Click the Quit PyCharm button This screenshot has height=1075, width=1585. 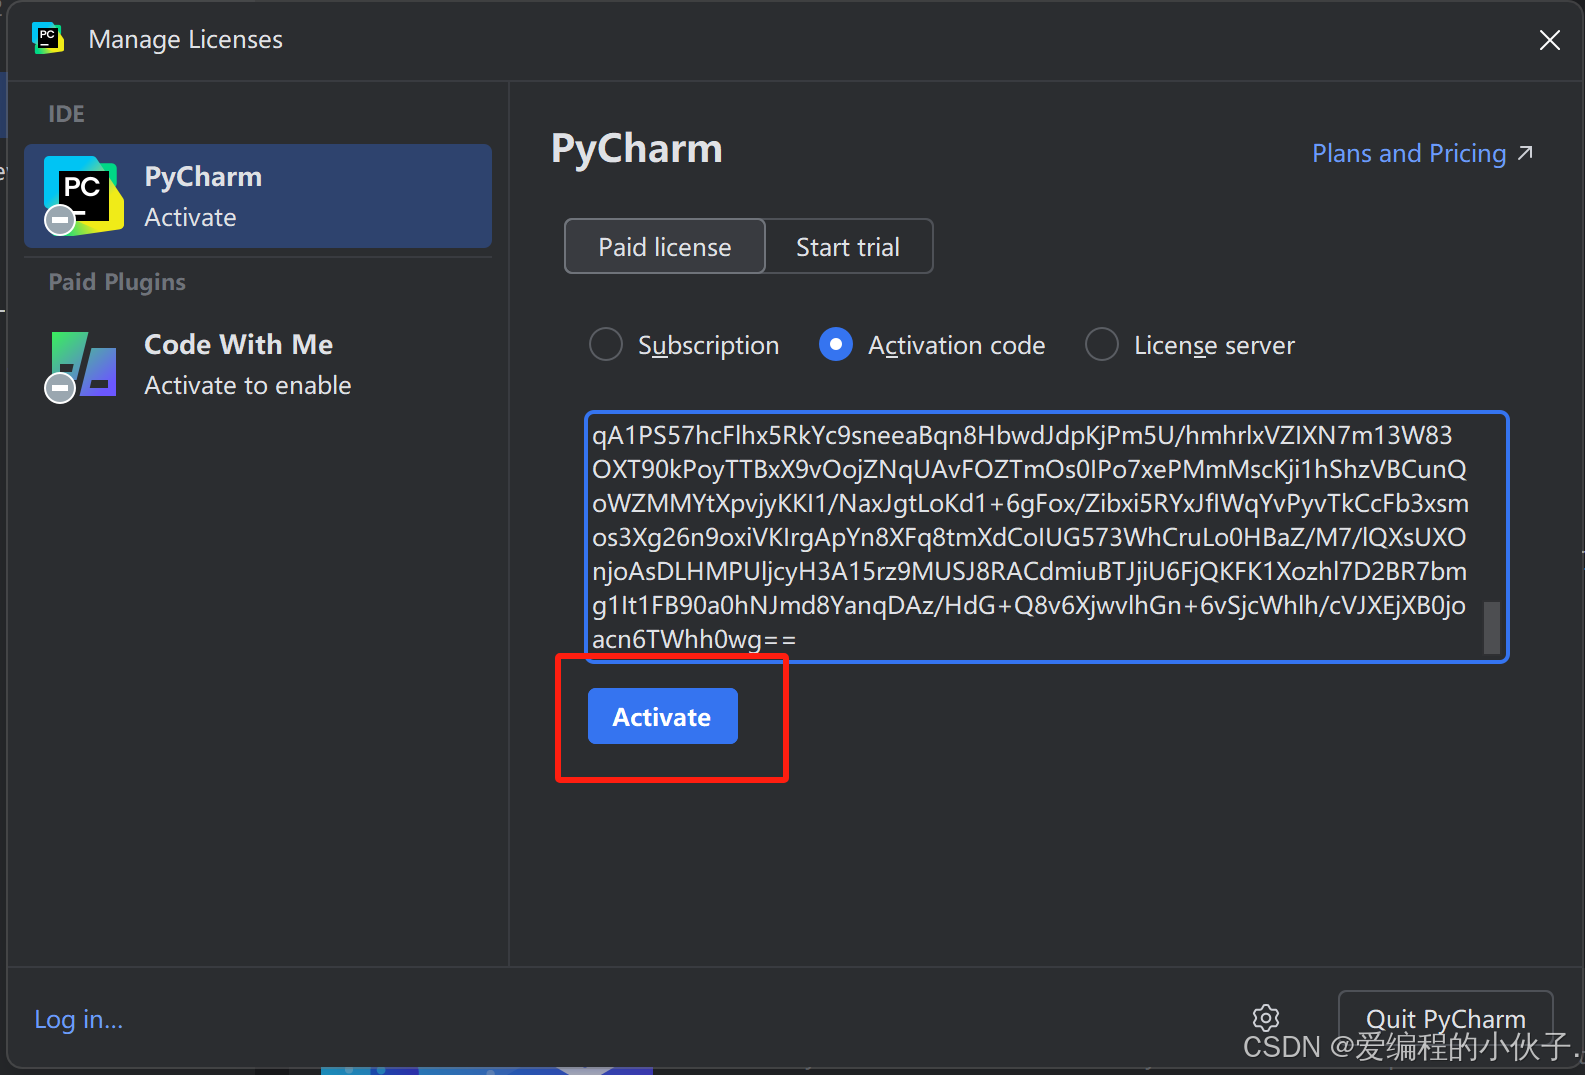(1445, 1018)
